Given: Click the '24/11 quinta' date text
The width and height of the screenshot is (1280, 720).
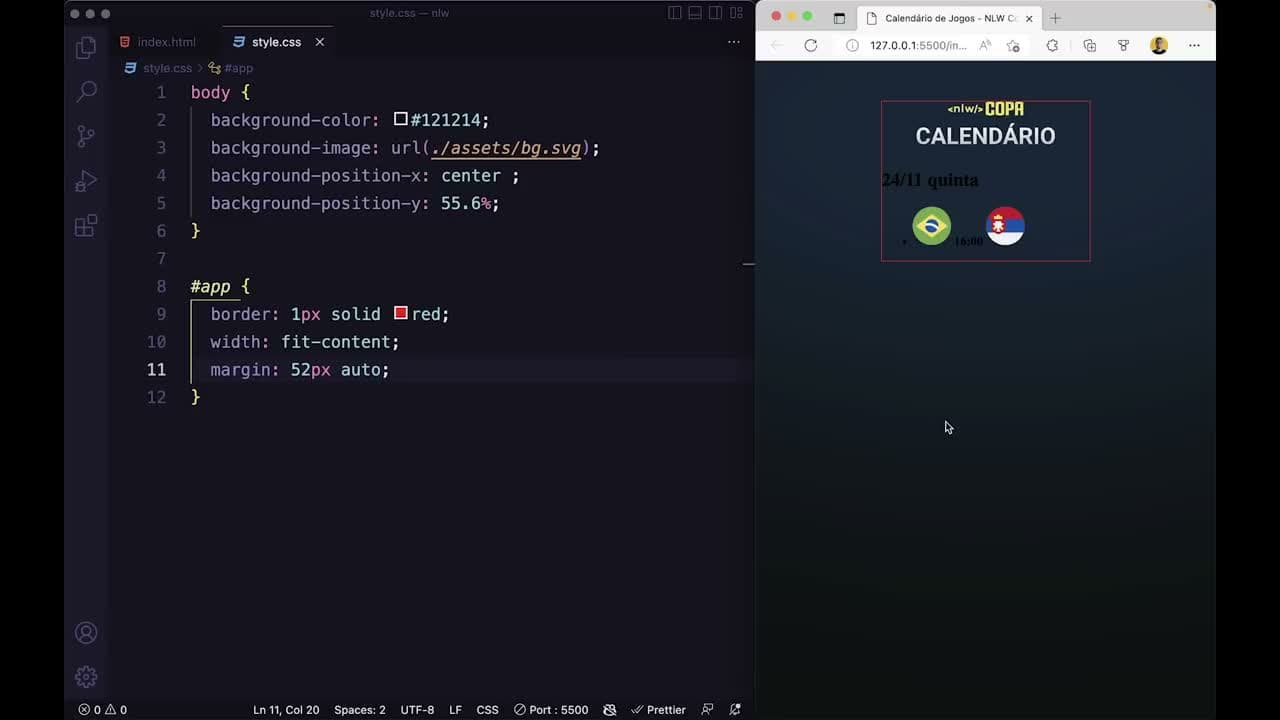Looking at the screenshot, I should coord(930,180).
